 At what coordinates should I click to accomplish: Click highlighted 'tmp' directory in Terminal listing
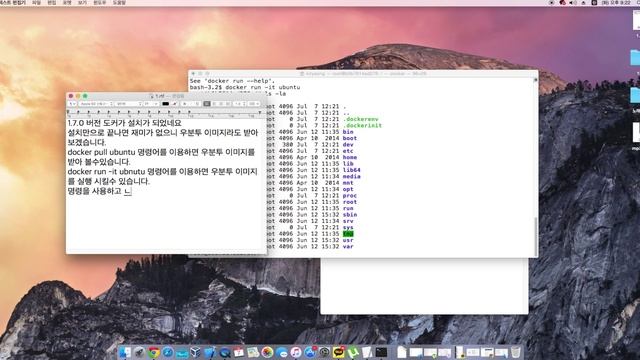point(348,233)
